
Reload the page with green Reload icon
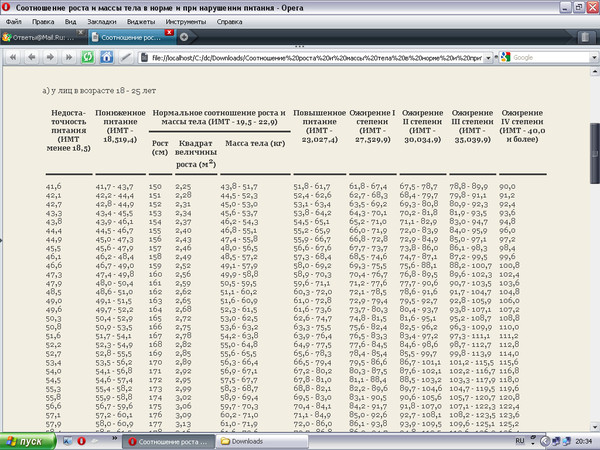88,57
